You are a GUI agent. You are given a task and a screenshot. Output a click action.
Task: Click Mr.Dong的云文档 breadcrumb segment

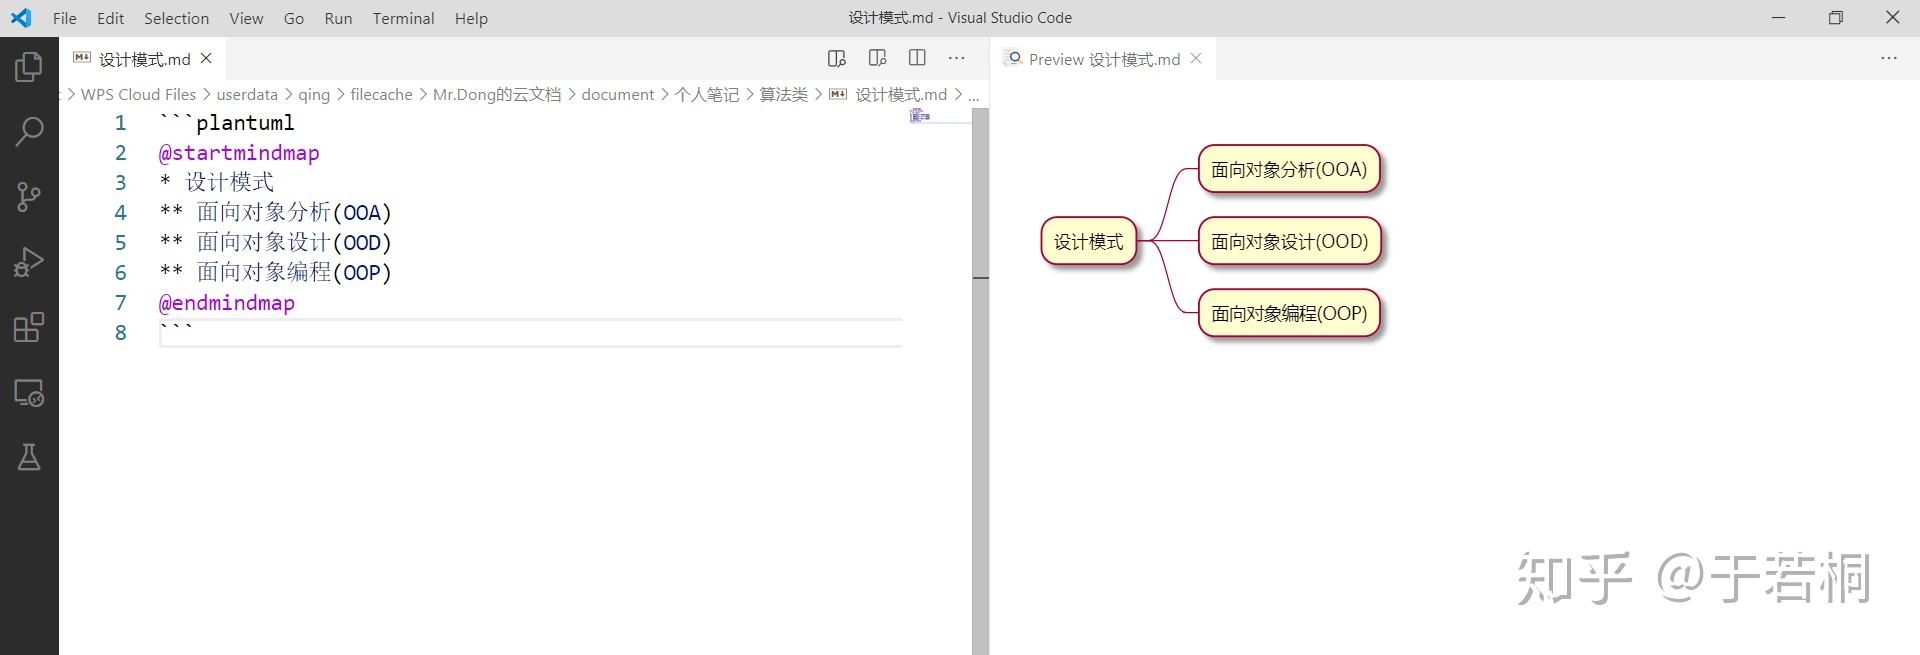point(497,94)
